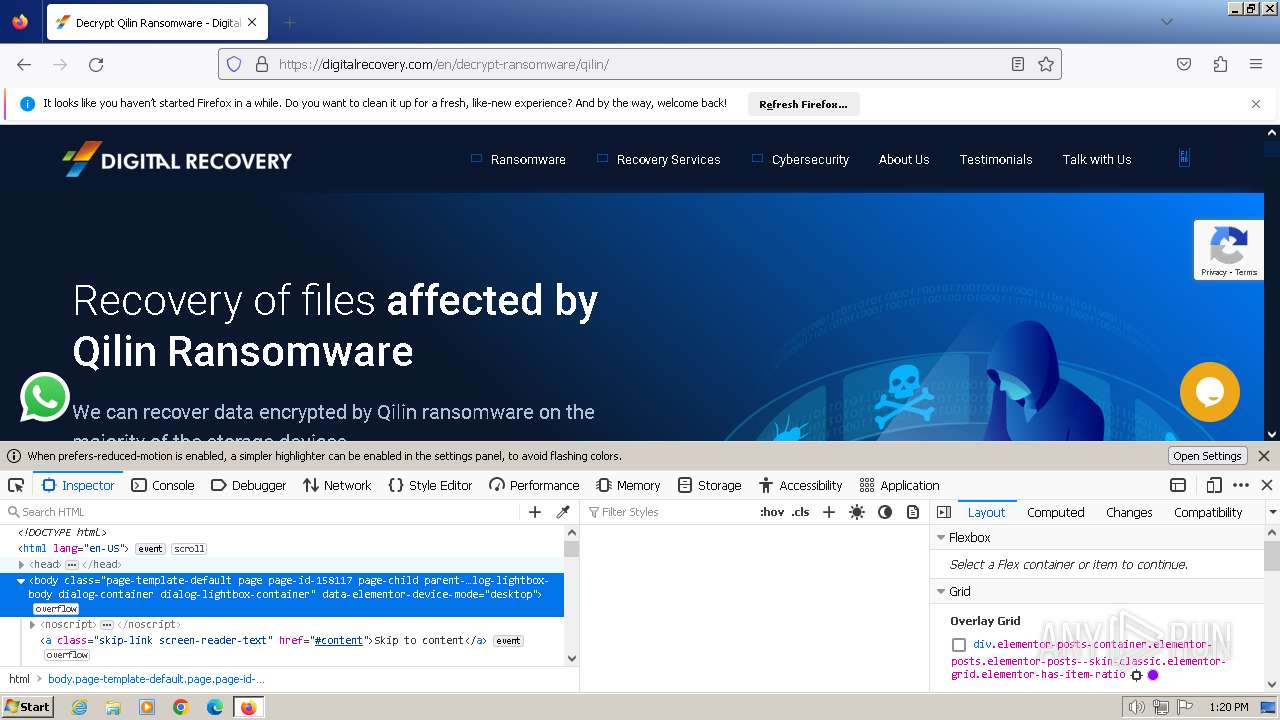Go back to the previous page
Viewport: 1280px width, 720px height.
[24, 64]
